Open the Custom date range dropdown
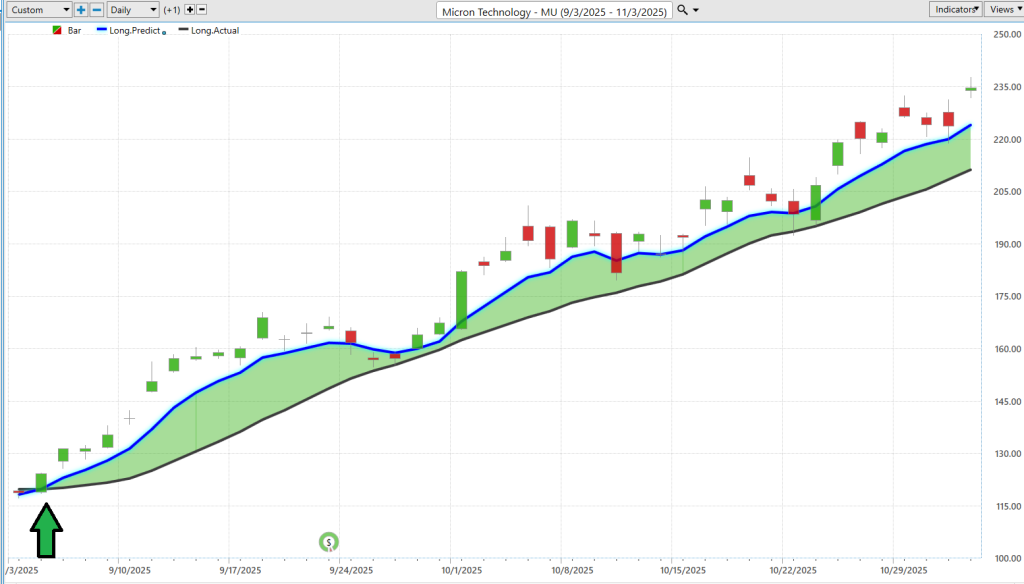The height and width of the screenshot is (584, 1024). pos(38,9)
